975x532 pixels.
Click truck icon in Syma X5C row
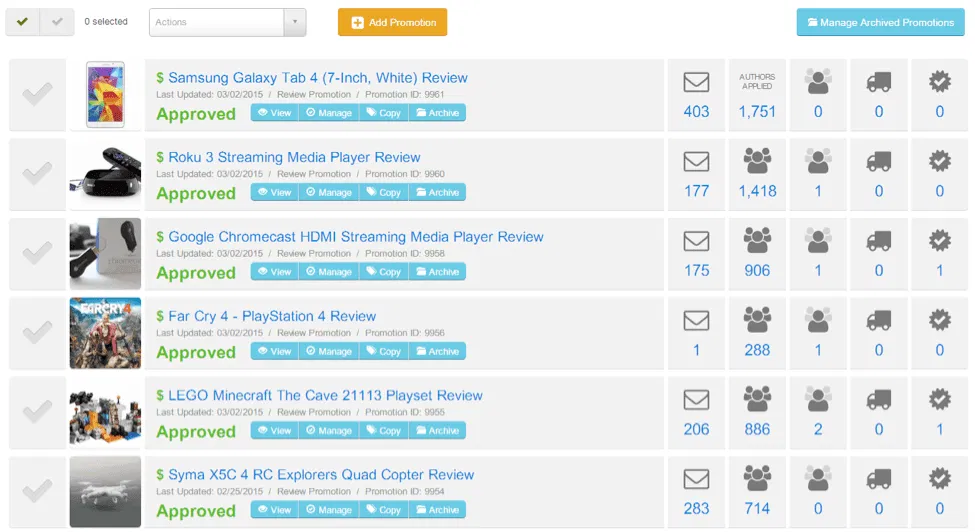coord(879,479)
